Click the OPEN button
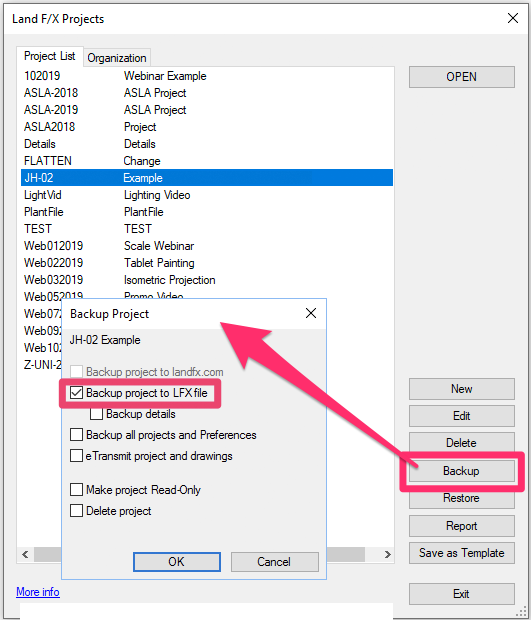 [461, 77]
